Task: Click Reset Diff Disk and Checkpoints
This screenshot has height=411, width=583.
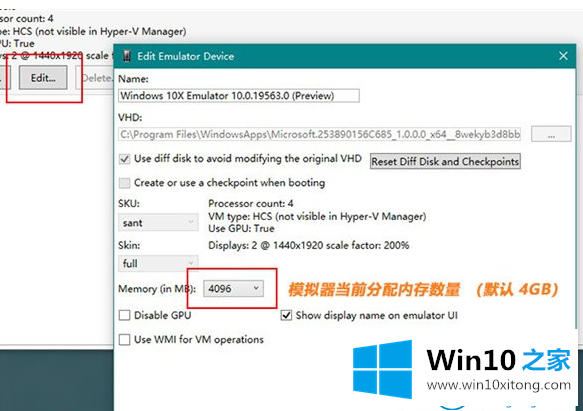Action: pyautogui.click(x=445, y=161)
